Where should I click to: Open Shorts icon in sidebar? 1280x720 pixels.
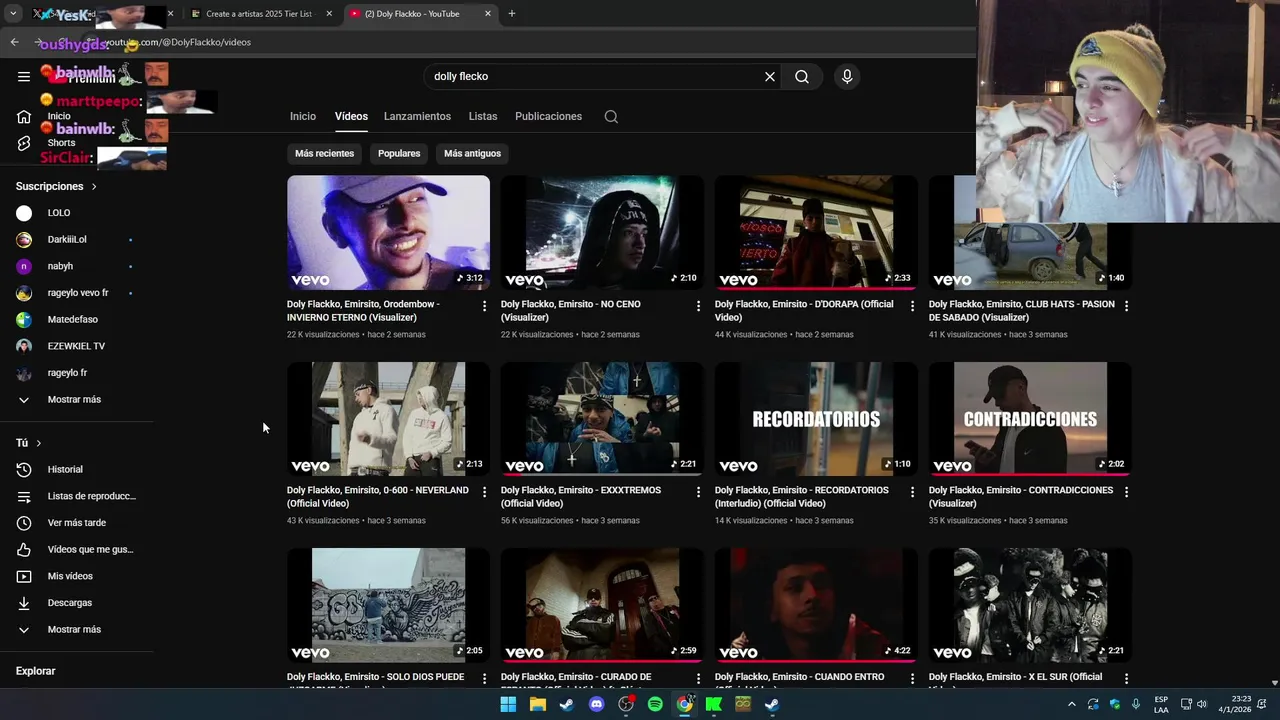point(24,143)
